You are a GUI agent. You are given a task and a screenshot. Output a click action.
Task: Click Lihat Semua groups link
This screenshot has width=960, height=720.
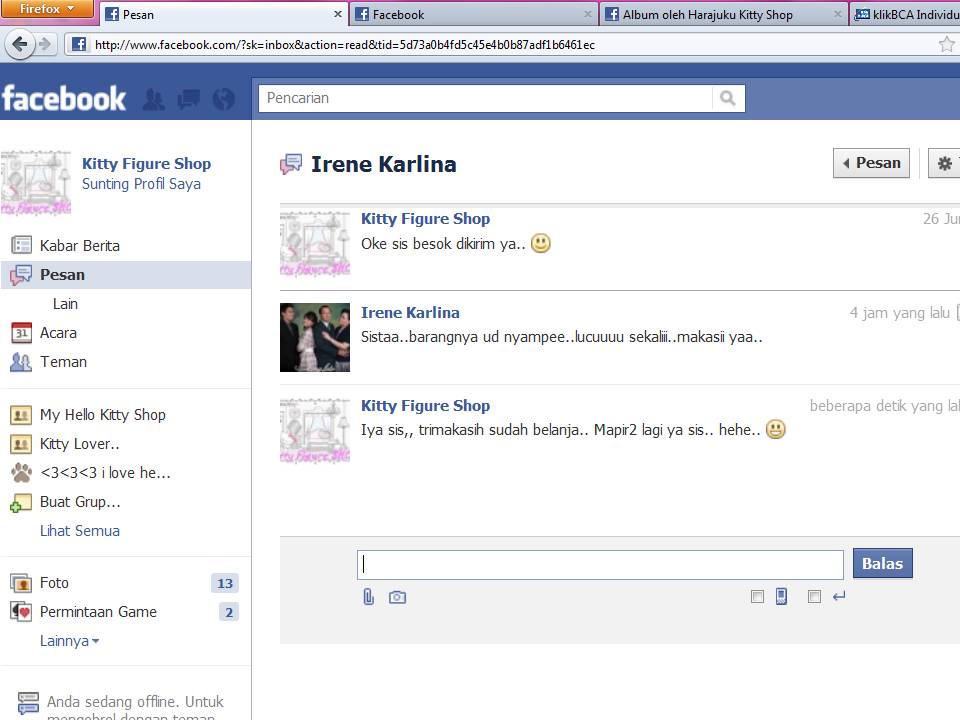(x=80, y=531)
